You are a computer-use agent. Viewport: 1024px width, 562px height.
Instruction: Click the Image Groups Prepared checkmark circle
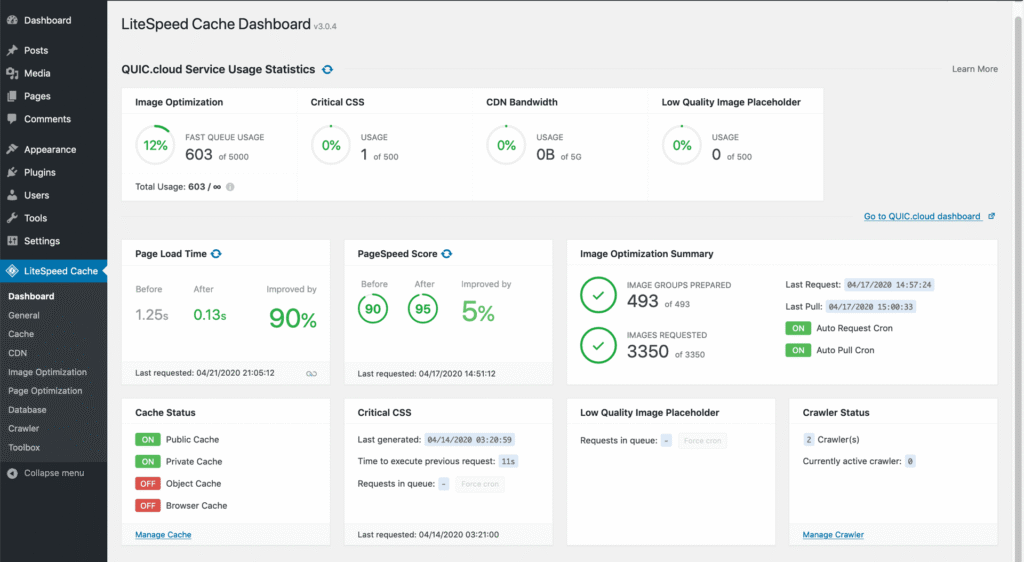(x=598, y=295)
